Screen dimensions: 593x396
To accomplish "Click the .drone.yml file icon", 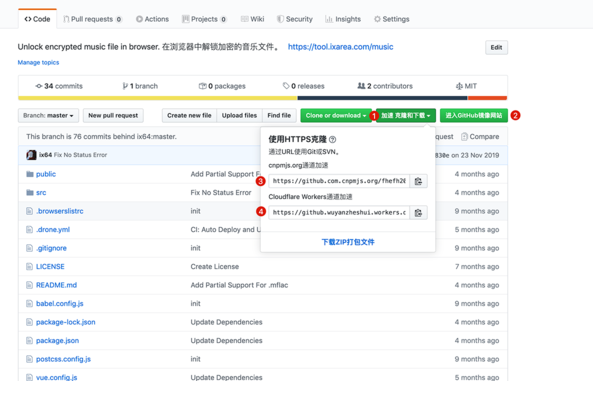I will [29, 230].
